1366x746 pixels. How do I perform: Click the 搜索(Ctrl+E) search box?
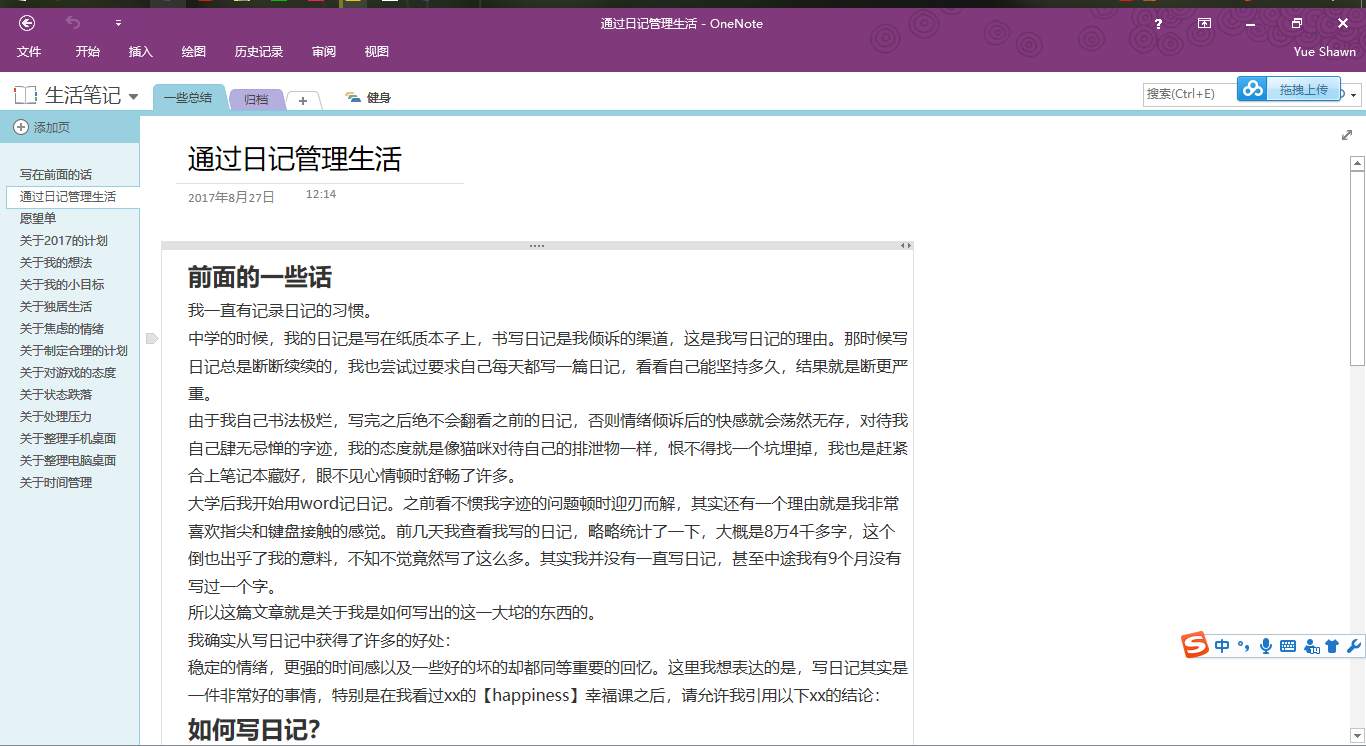1189,94
